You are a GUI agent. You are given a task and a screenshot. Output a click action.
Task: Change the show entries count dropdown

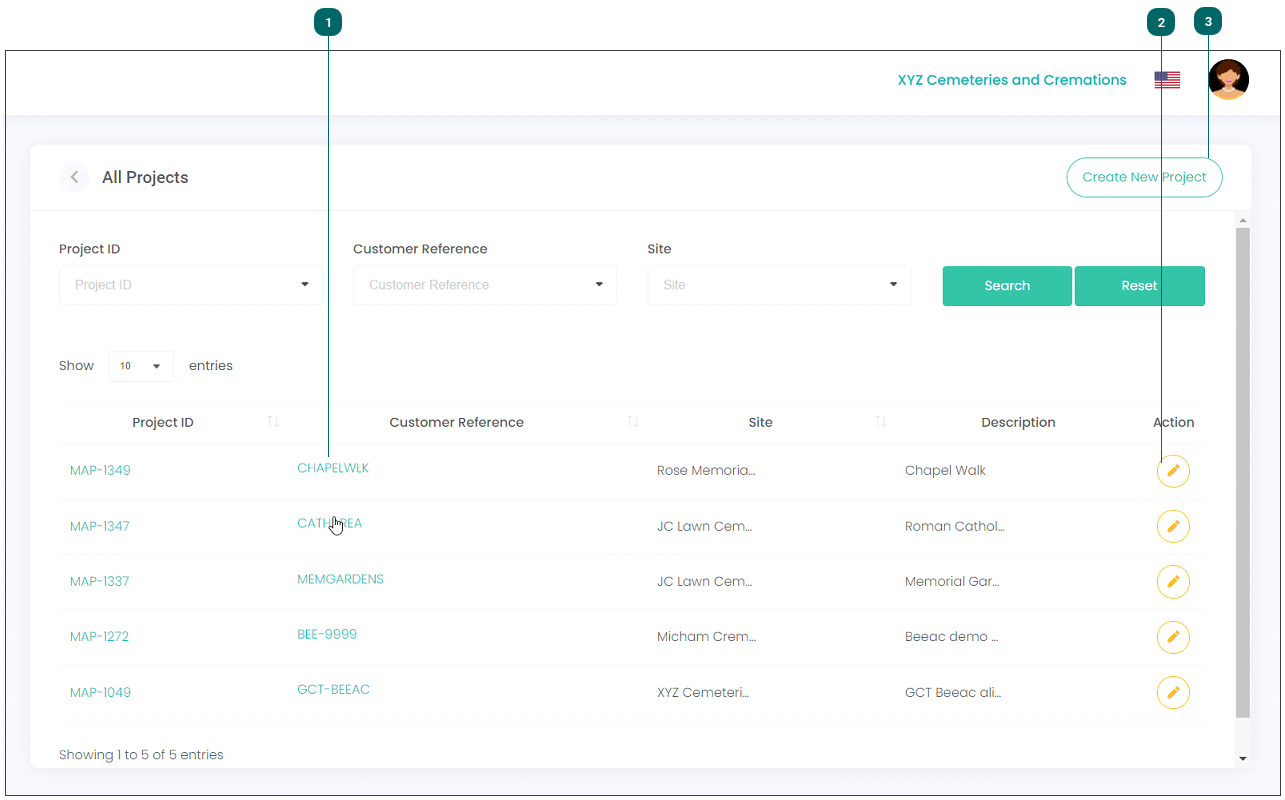[x=141, y=366]
